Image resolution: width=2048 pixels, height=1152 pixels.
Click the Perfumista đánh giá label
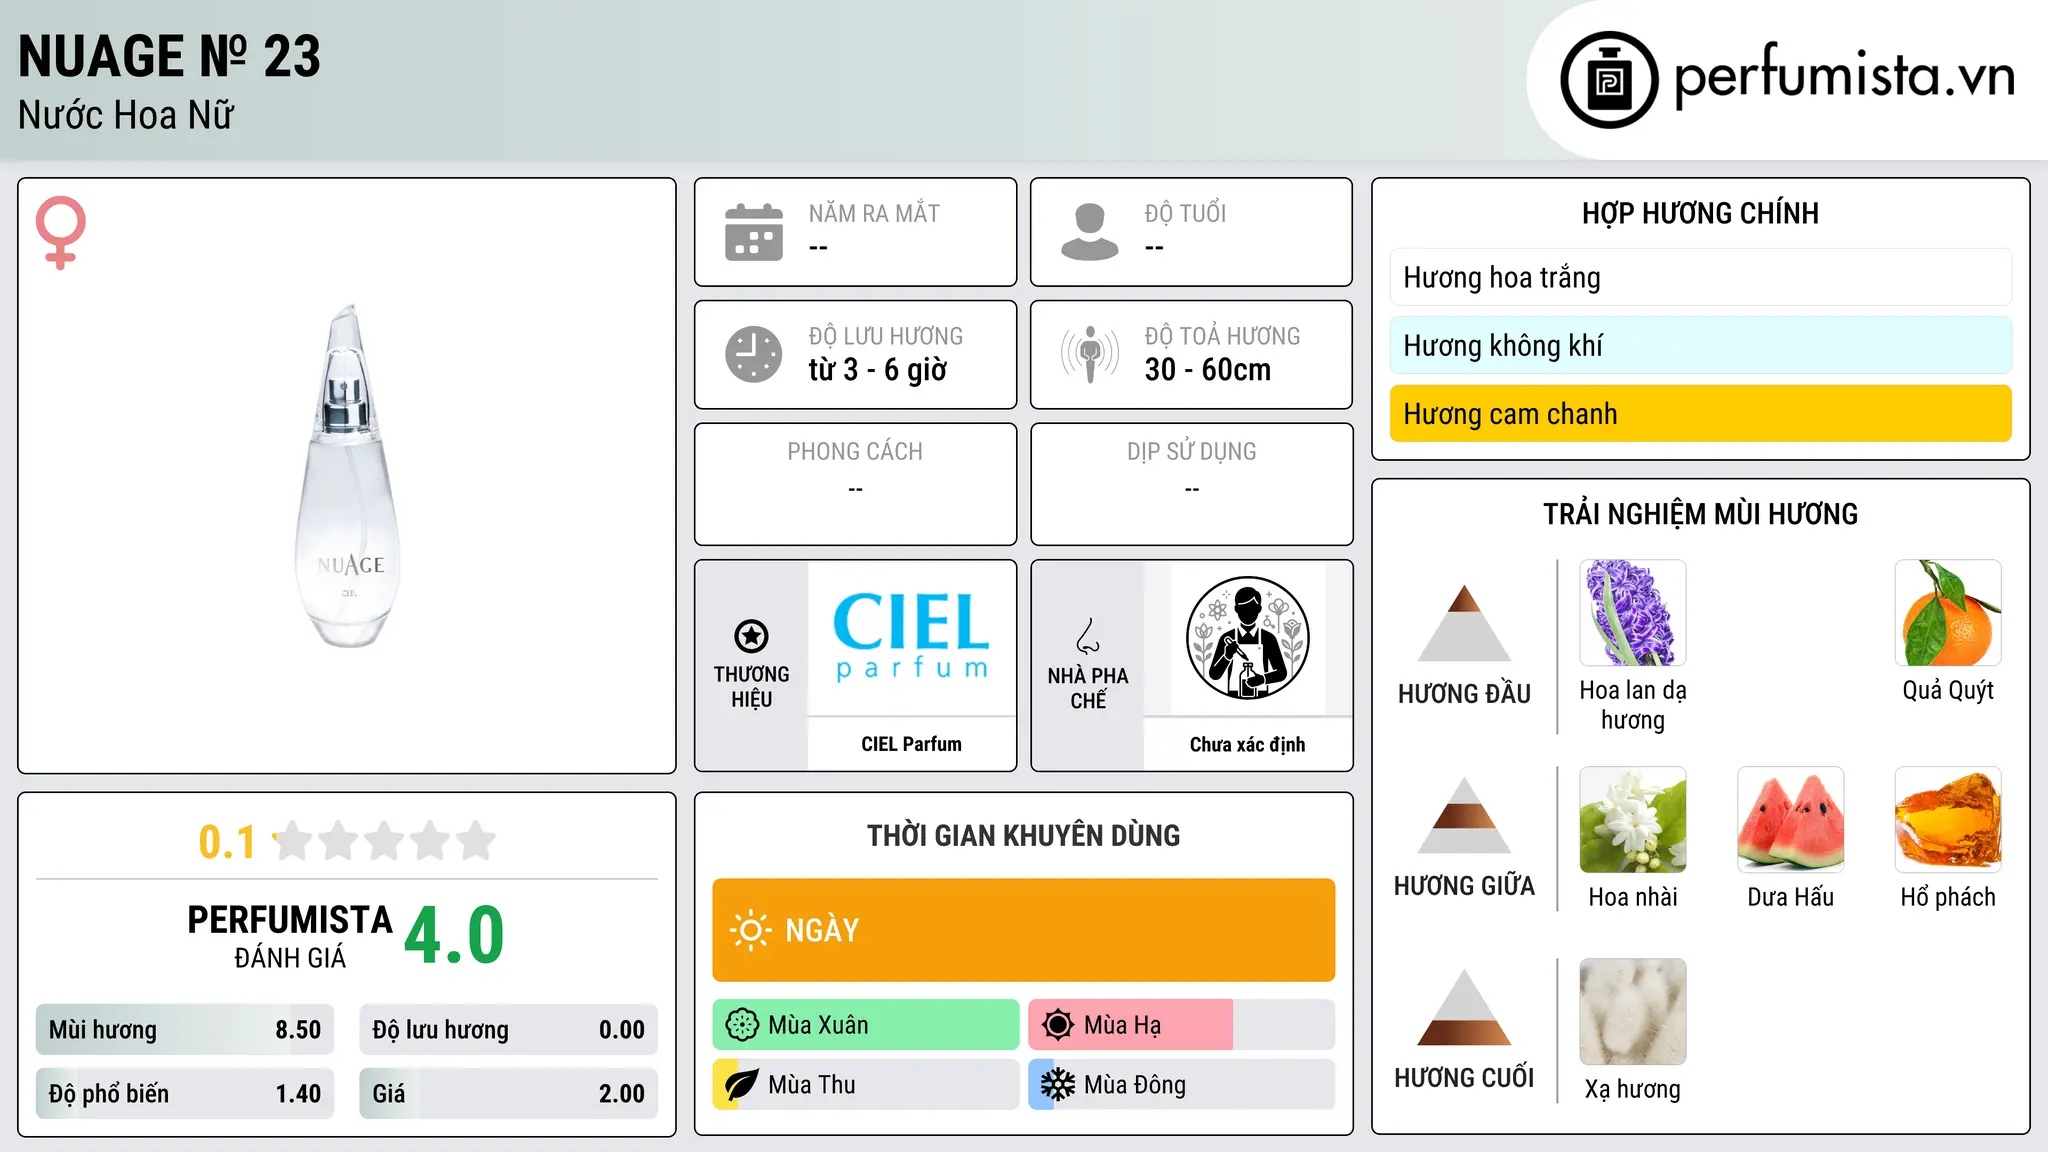pos(290,936)
